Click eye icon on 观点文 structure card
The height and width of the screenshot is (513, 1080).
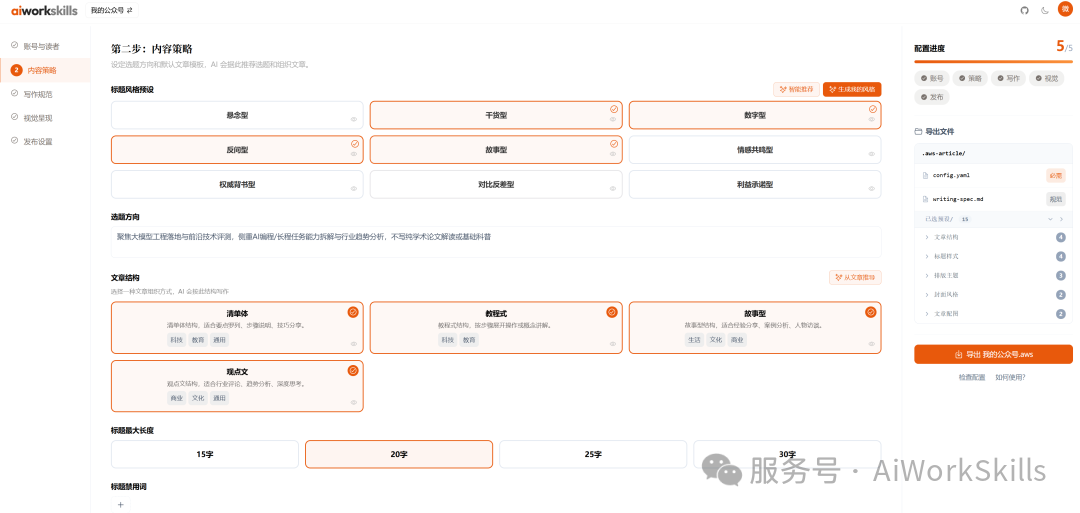point(354,402)
